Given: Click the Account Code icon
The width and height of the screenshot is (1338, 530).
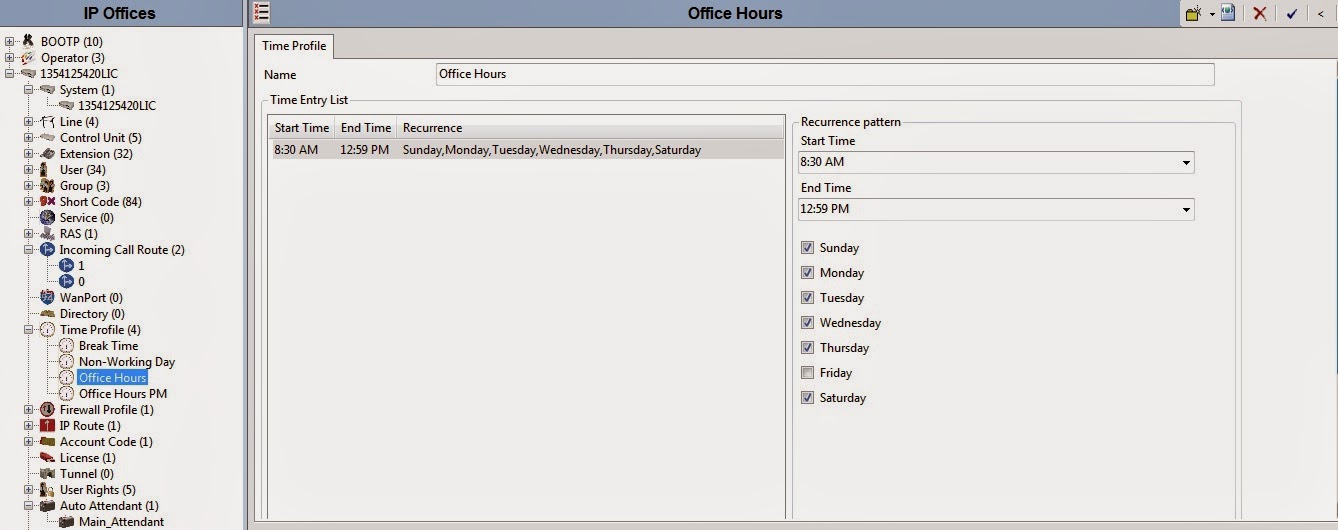Looking at the screenshot, I should [x=47, y=441].
